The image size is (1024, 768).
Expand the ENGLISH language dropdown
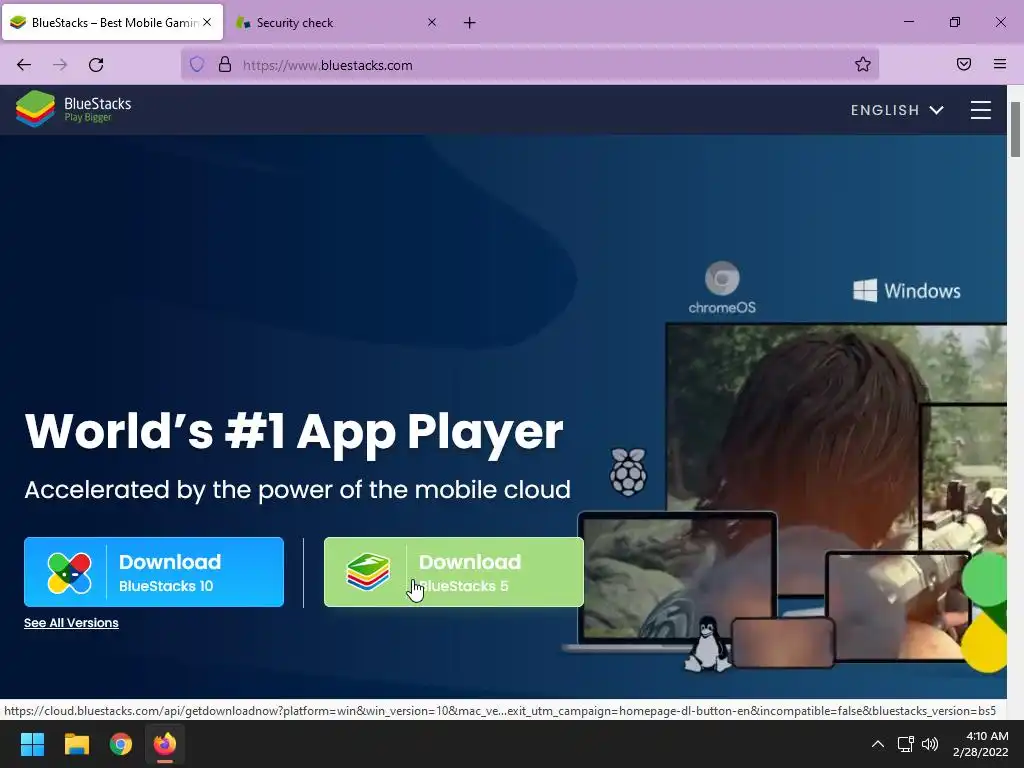[897, 110]
